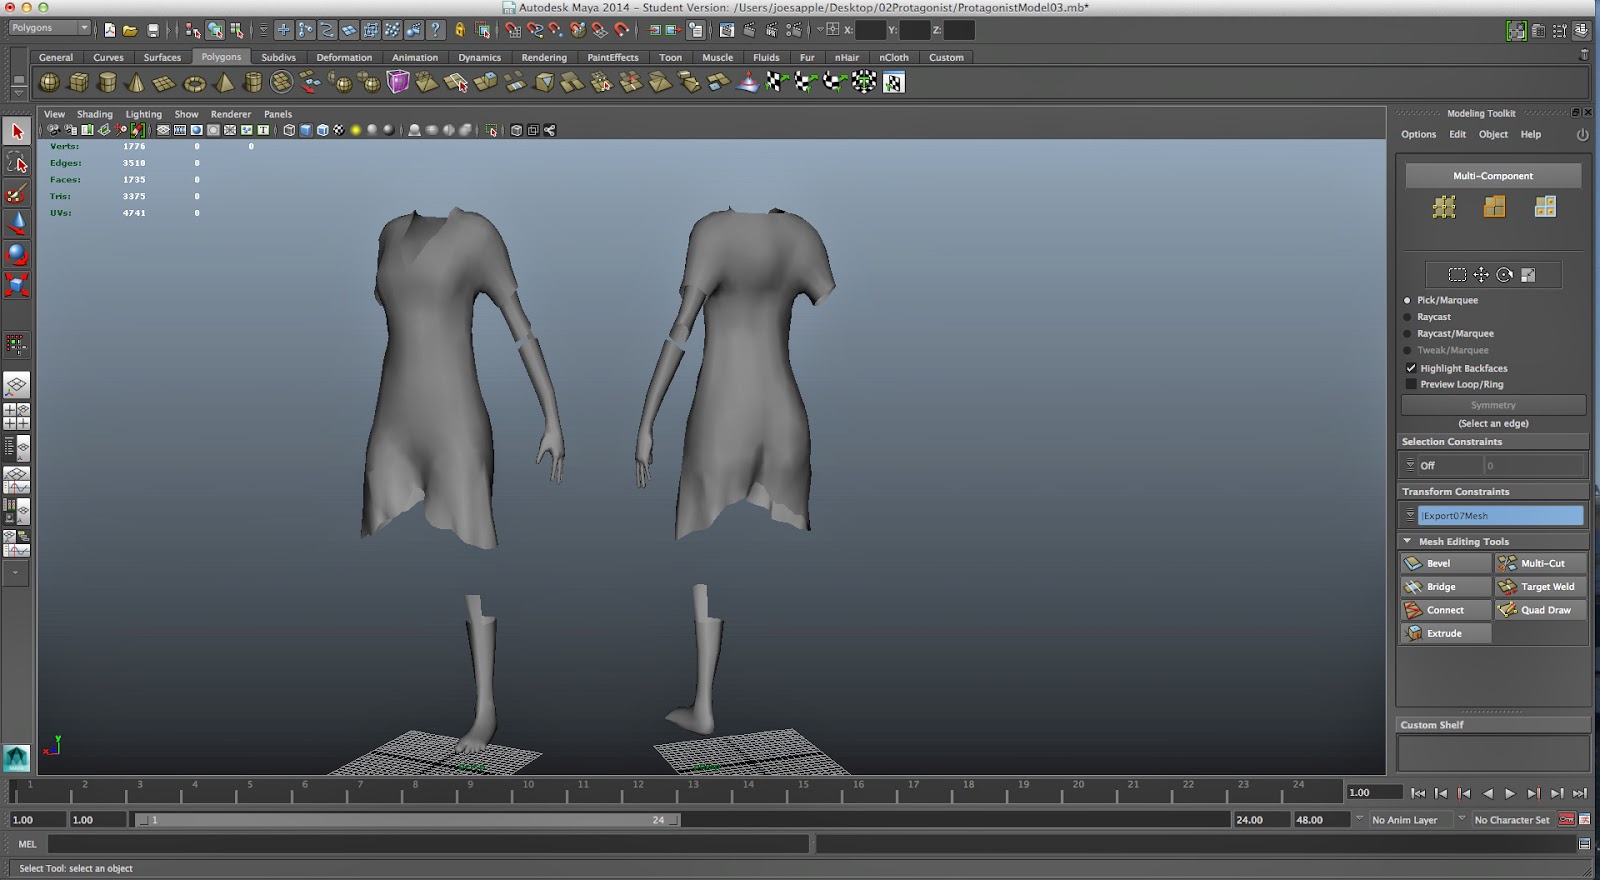Click the polygon cube shelf icon
This screenshot has height=880, width=1600.
78,83
